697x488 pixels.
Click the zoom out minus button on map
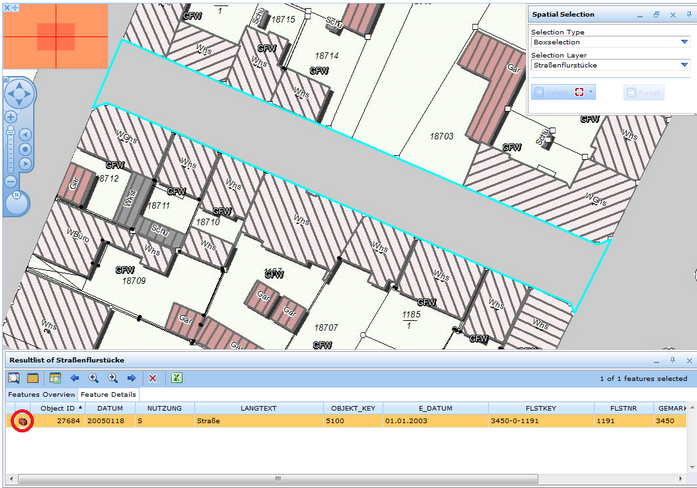pyautogui.click(x=11, y=181)
